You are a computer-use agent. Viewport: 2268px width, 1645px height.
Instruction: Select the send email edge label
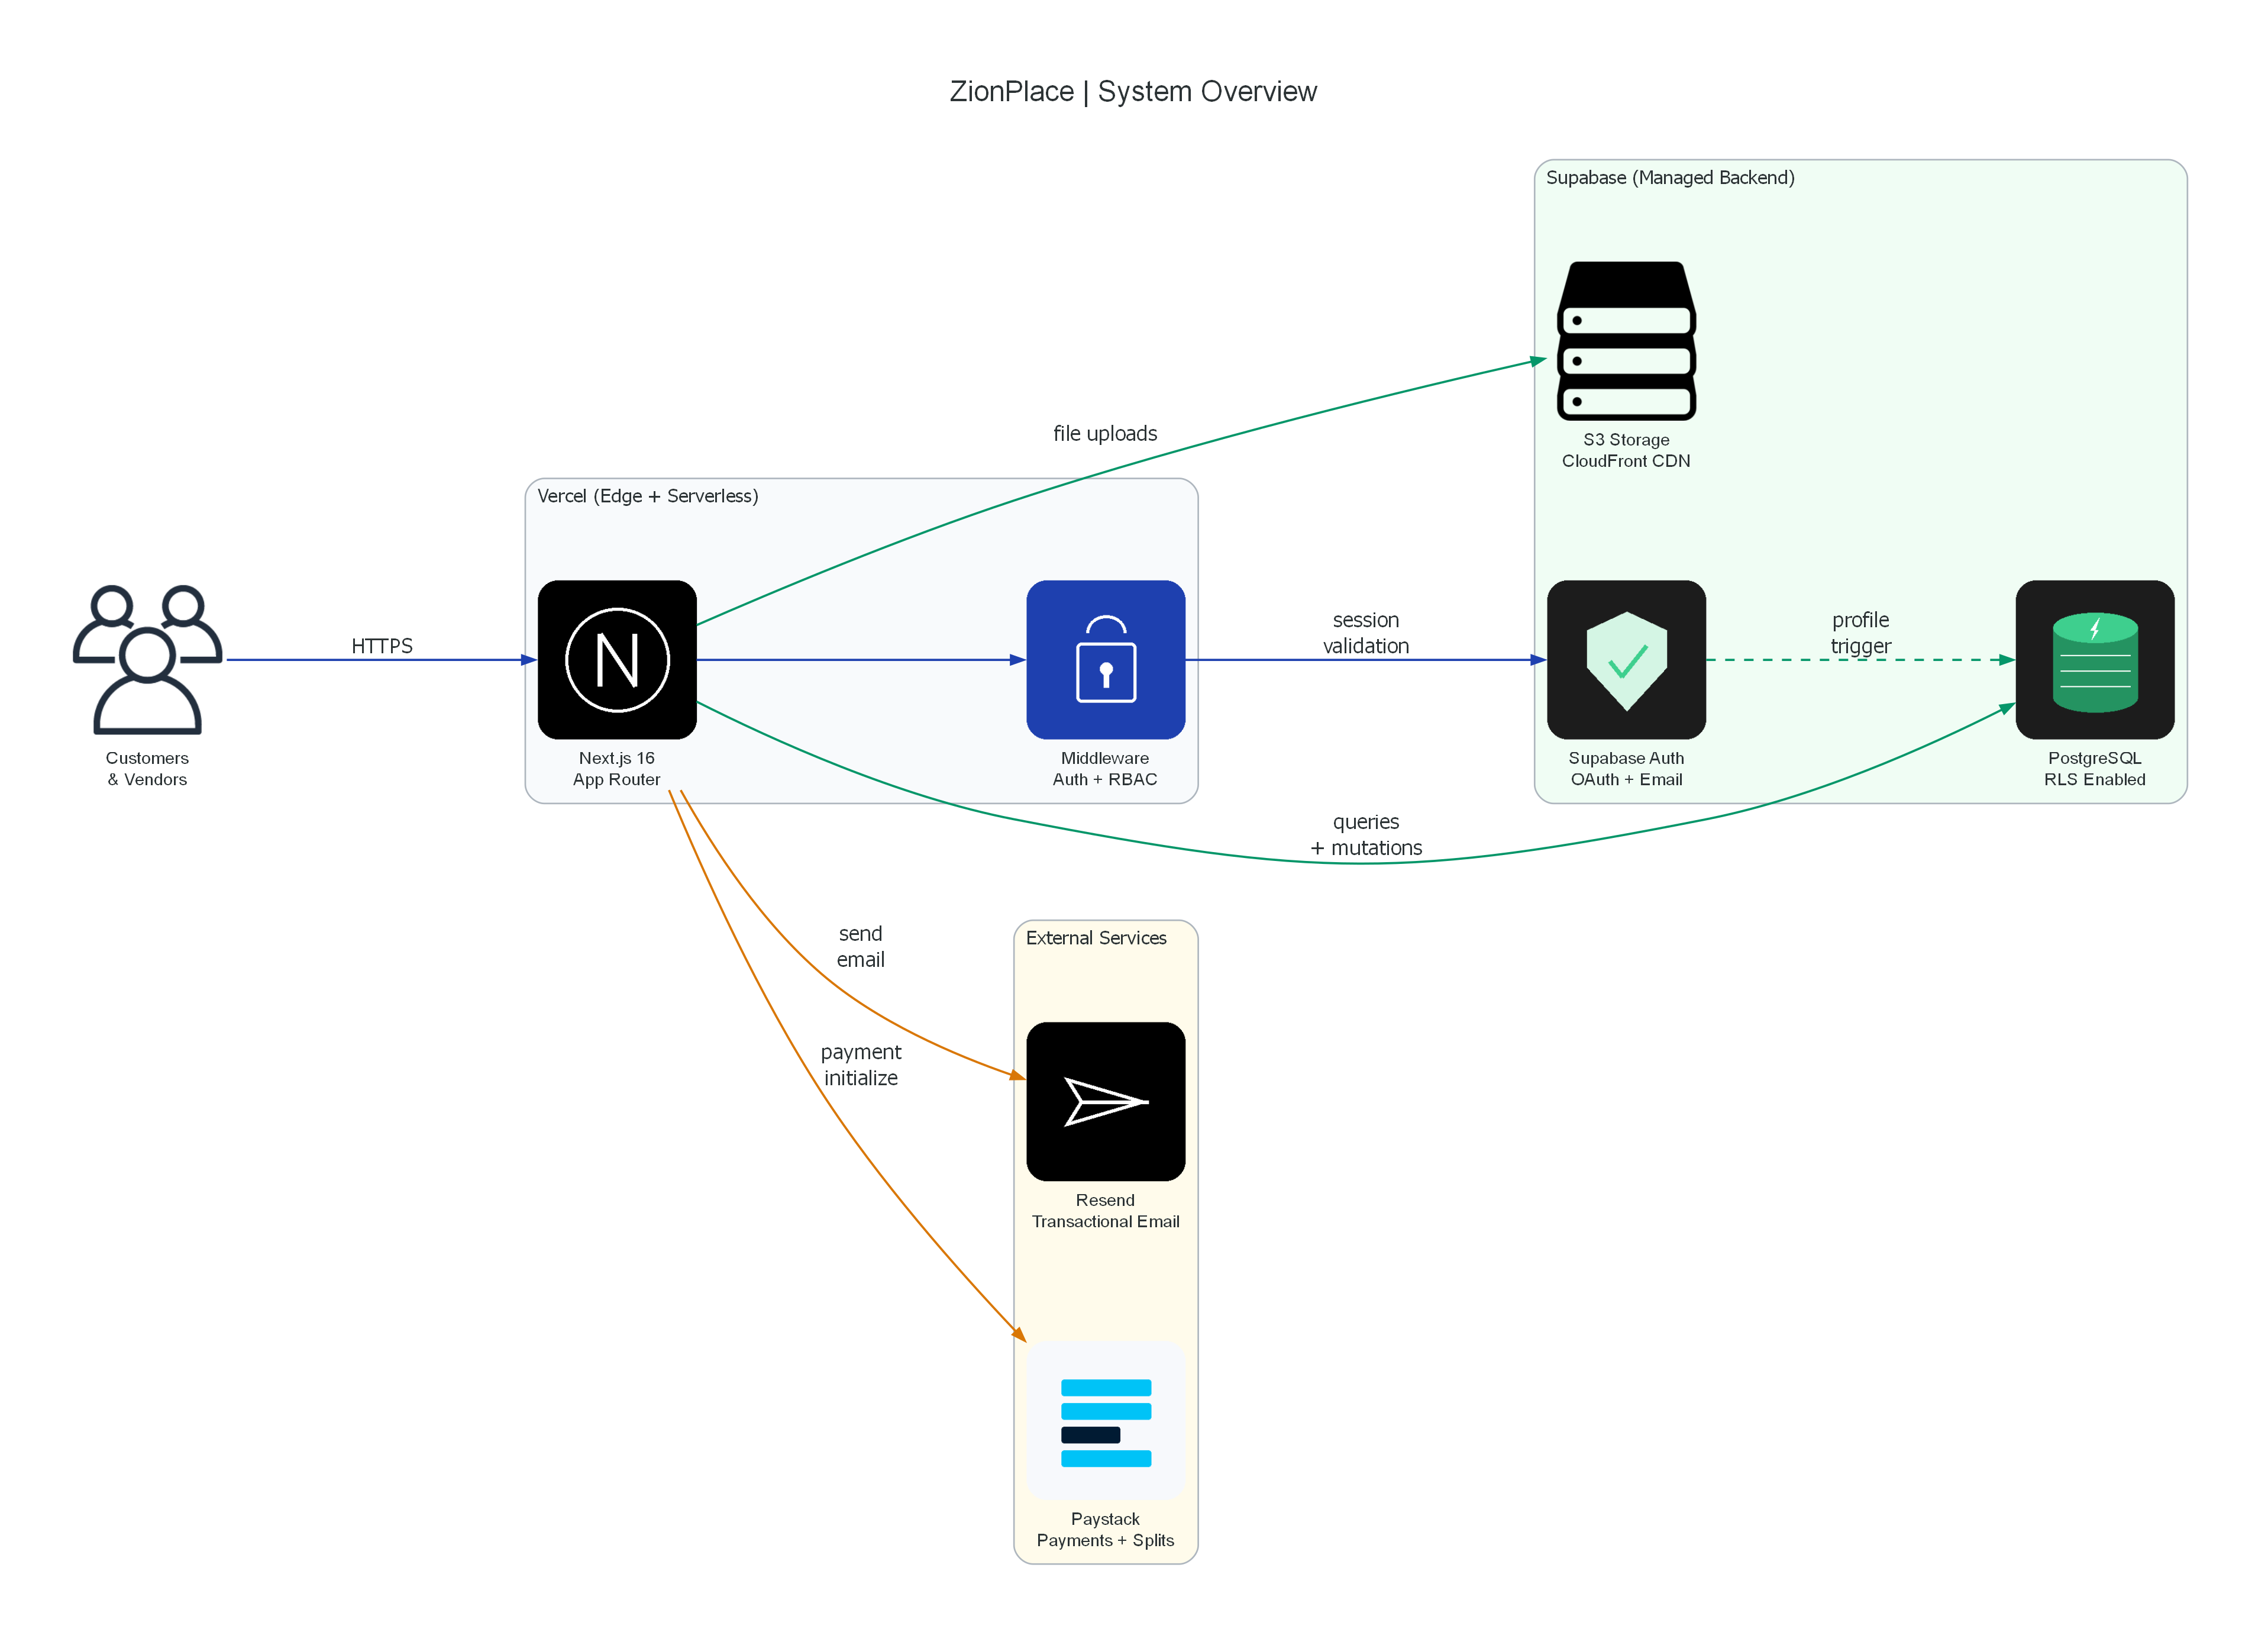(861, 946)
